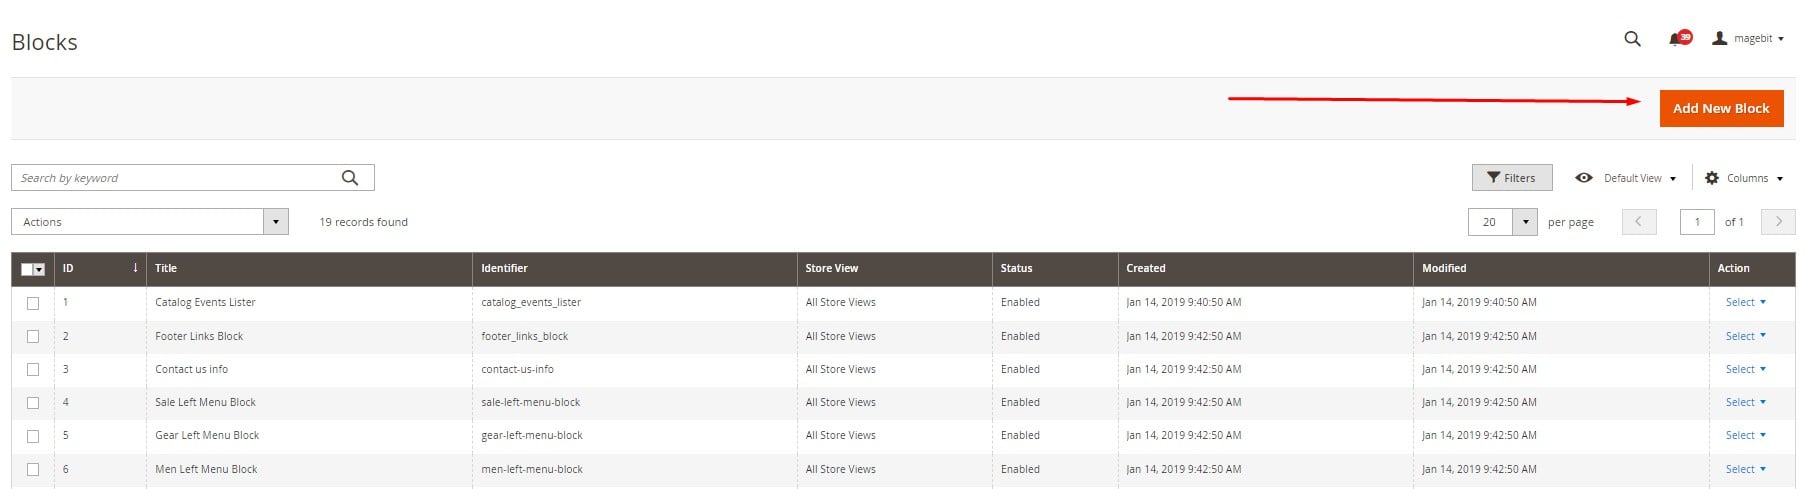Image resolution: width=1805 pixels, height=489 pixels.
Task: Open the Filters panel
Action: [x=1512, y=178]
